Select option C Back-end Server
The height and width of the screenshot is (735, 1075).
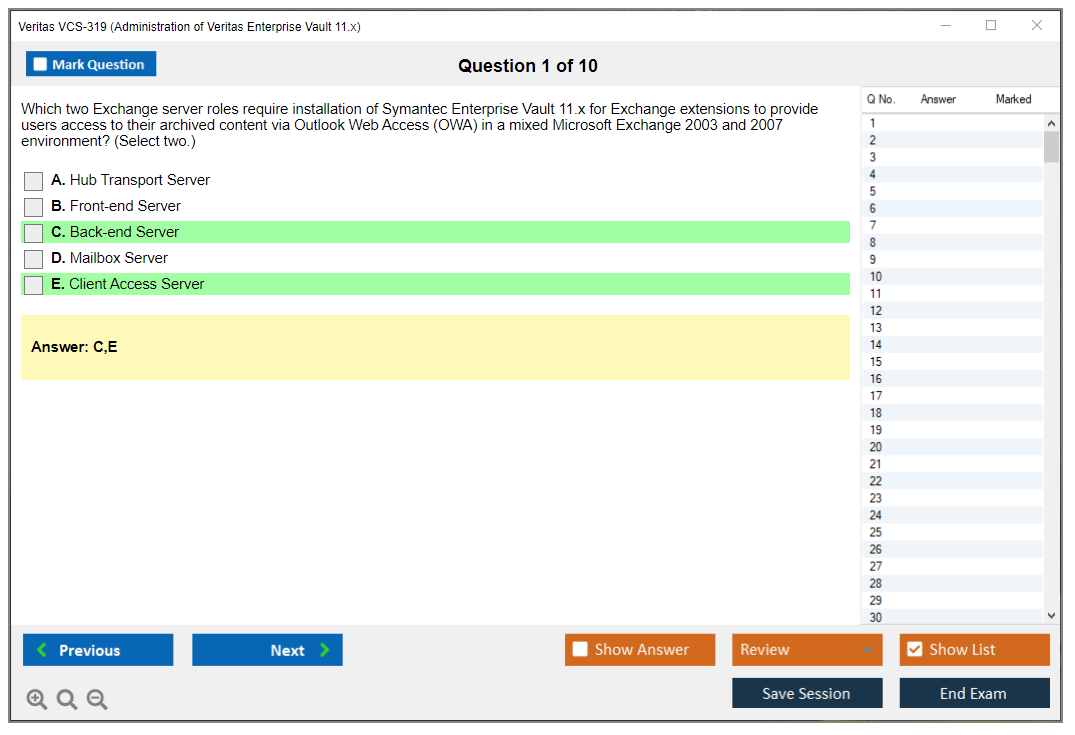tap(34, 233)
